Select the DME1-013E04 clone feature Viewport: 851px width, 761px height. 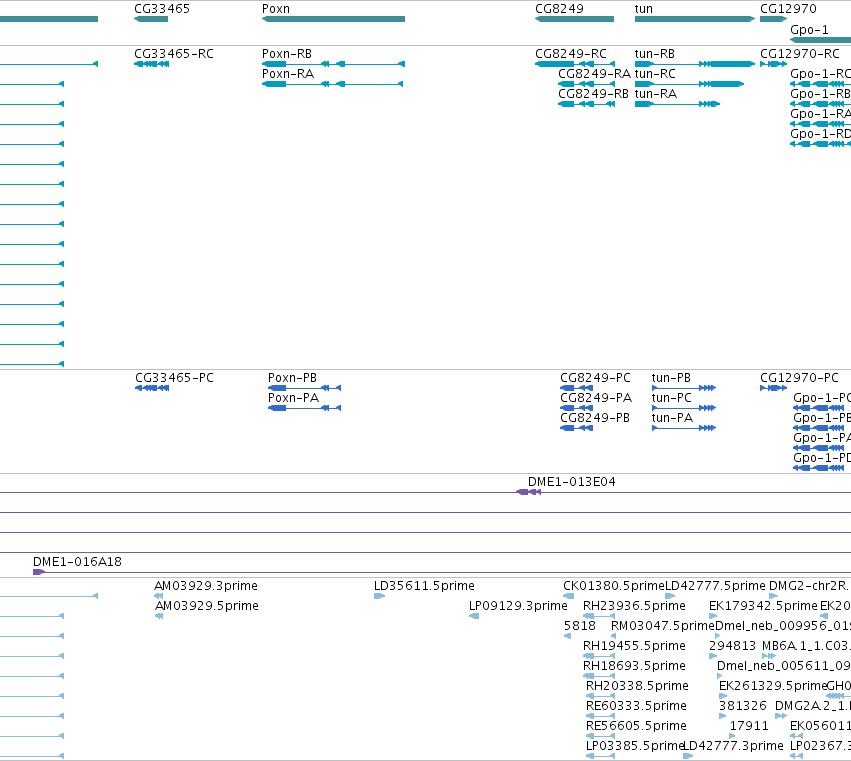pyautogui.click(x=528, y=492)
